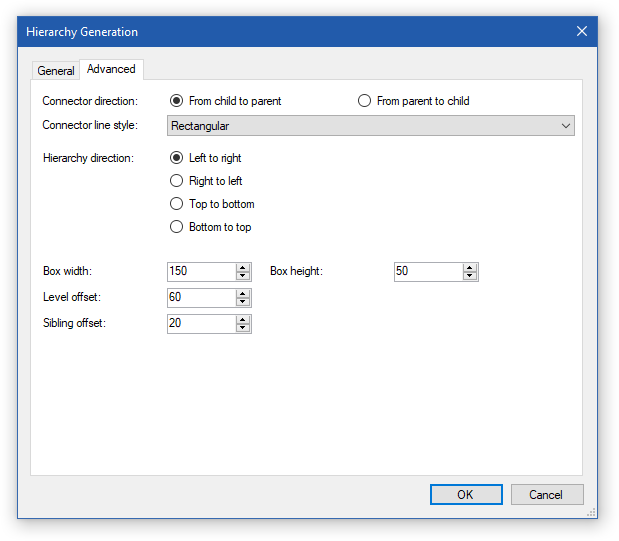Open the Connector line style dropdown
The height and width of the screenshot is (541, 619).
pyautogui.click(x=371, y=126)
